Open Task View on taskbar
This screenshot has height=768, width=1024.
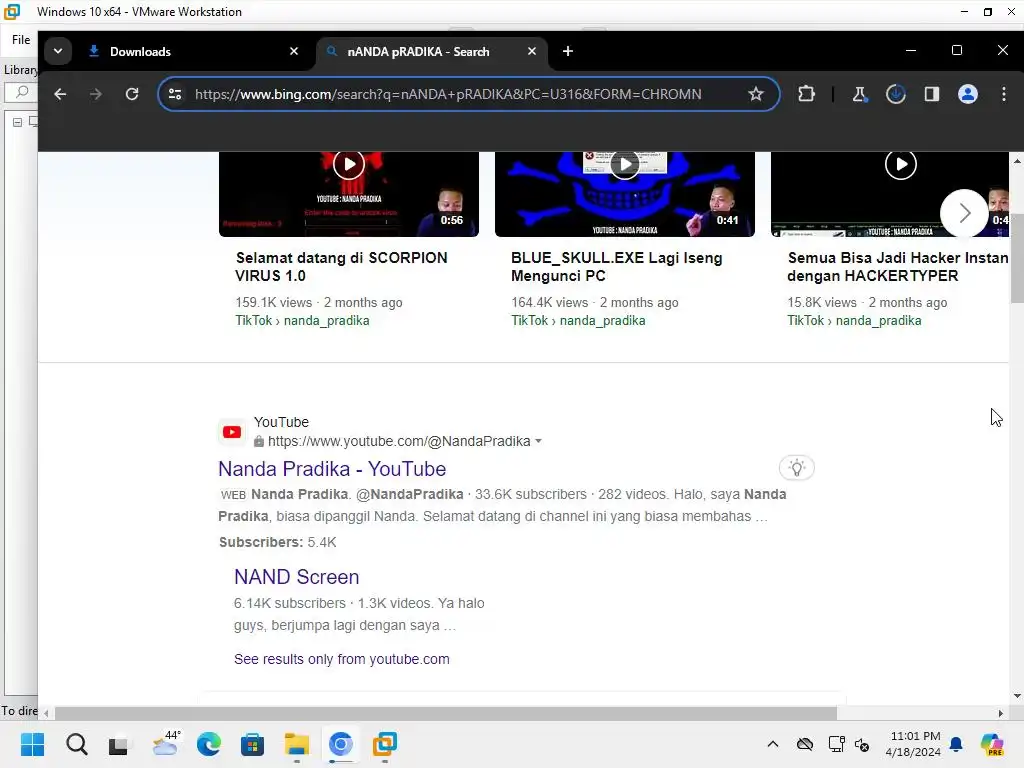(118, 744)
